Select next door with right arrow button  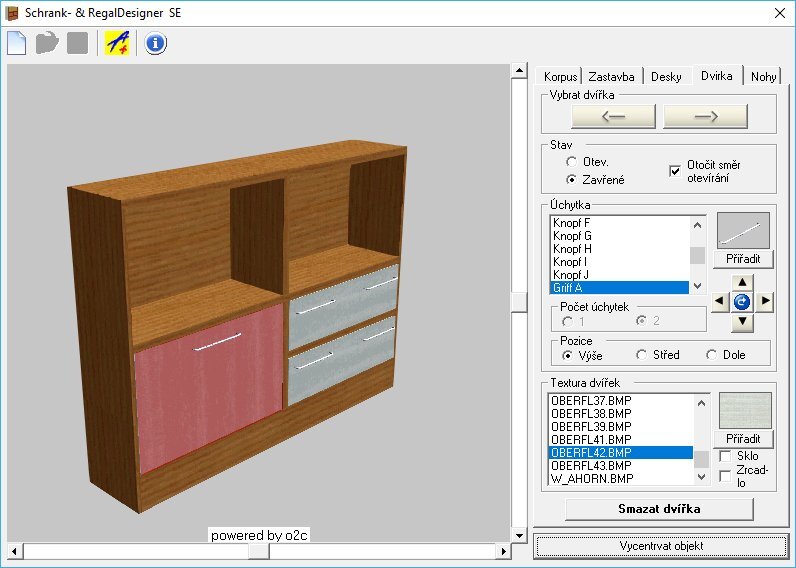point(705,116)
